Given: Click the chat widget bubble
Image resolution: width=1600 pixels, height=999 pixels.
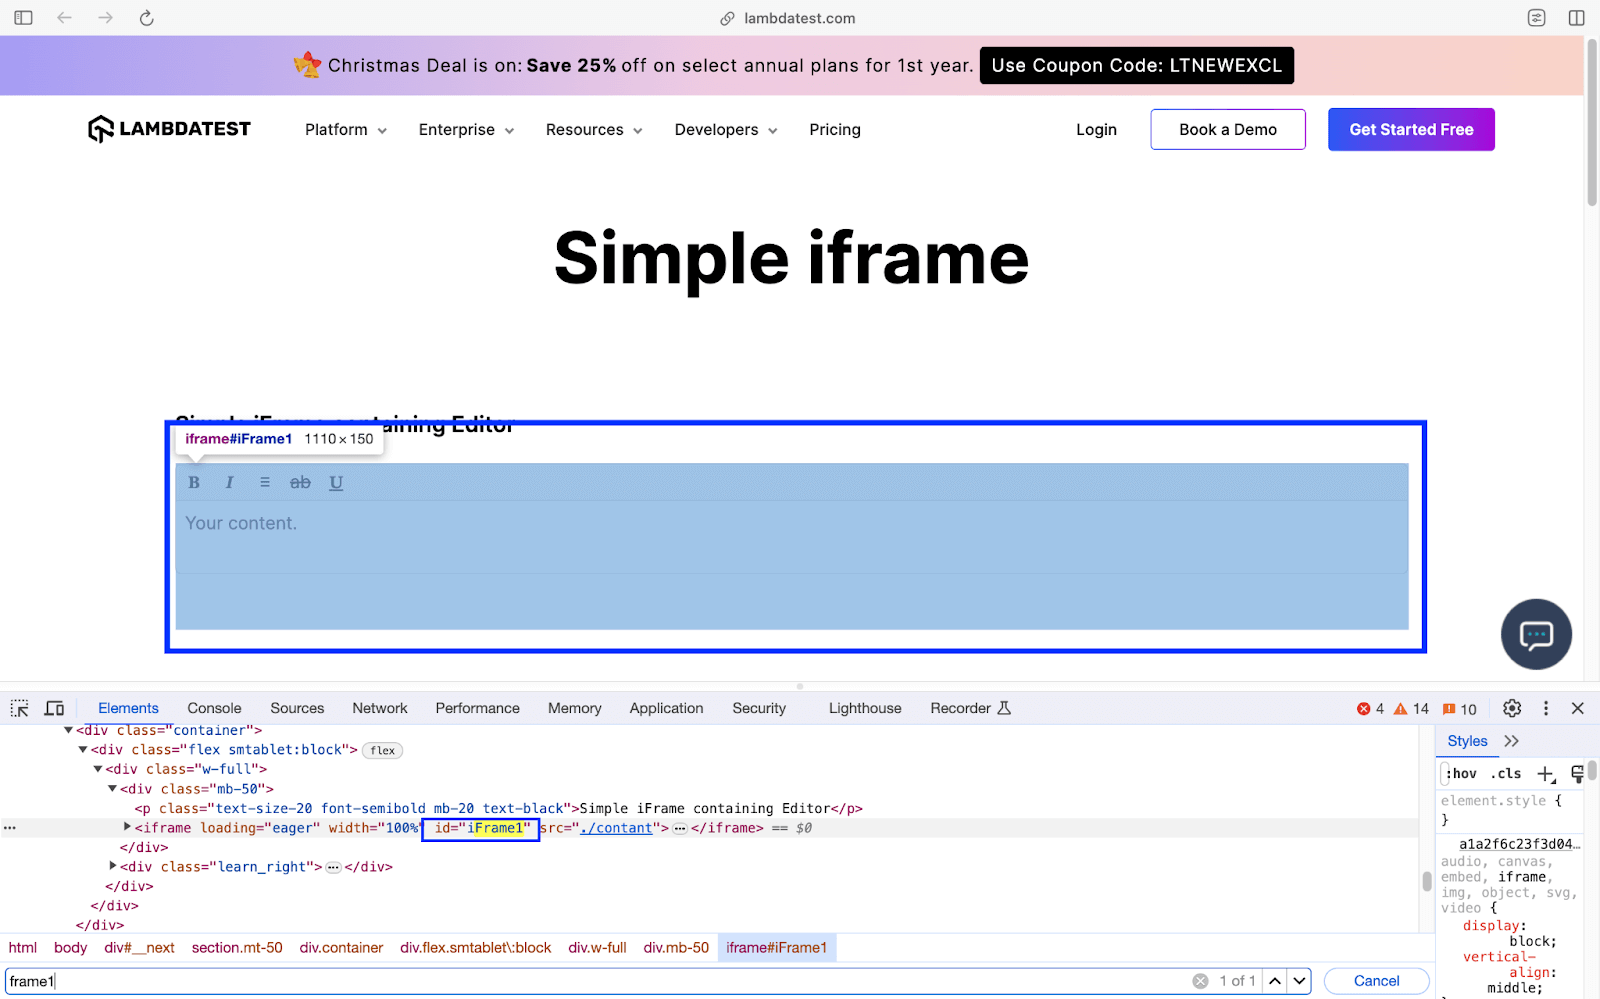Looking at the screenshot, I should click(1536, 634).
